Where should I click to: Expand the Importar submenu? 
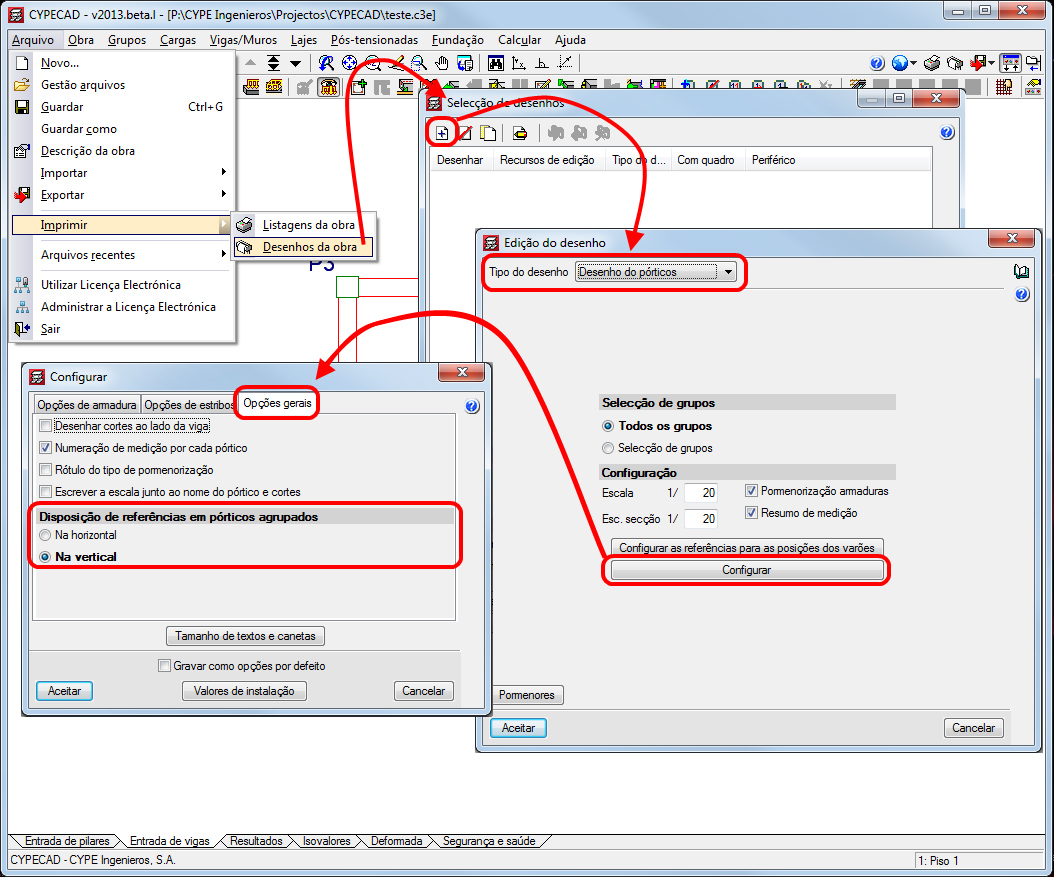pyautogui.click(x=124, y=173)
